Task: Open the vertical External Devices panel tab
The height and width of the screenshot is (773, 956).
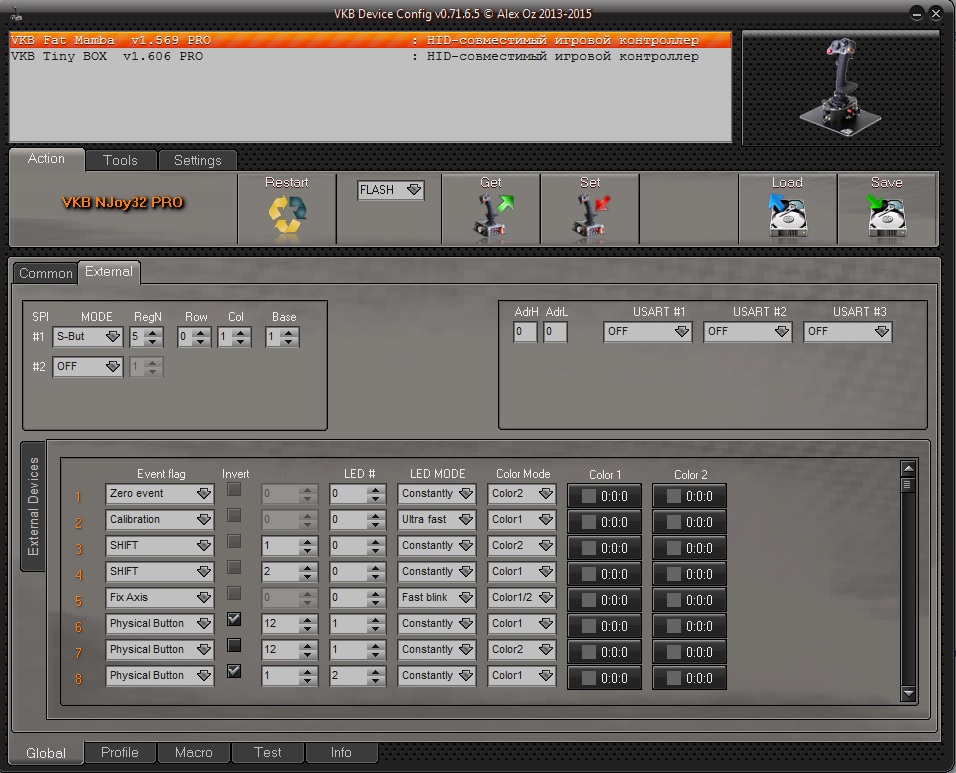Action: pos(33,506)
